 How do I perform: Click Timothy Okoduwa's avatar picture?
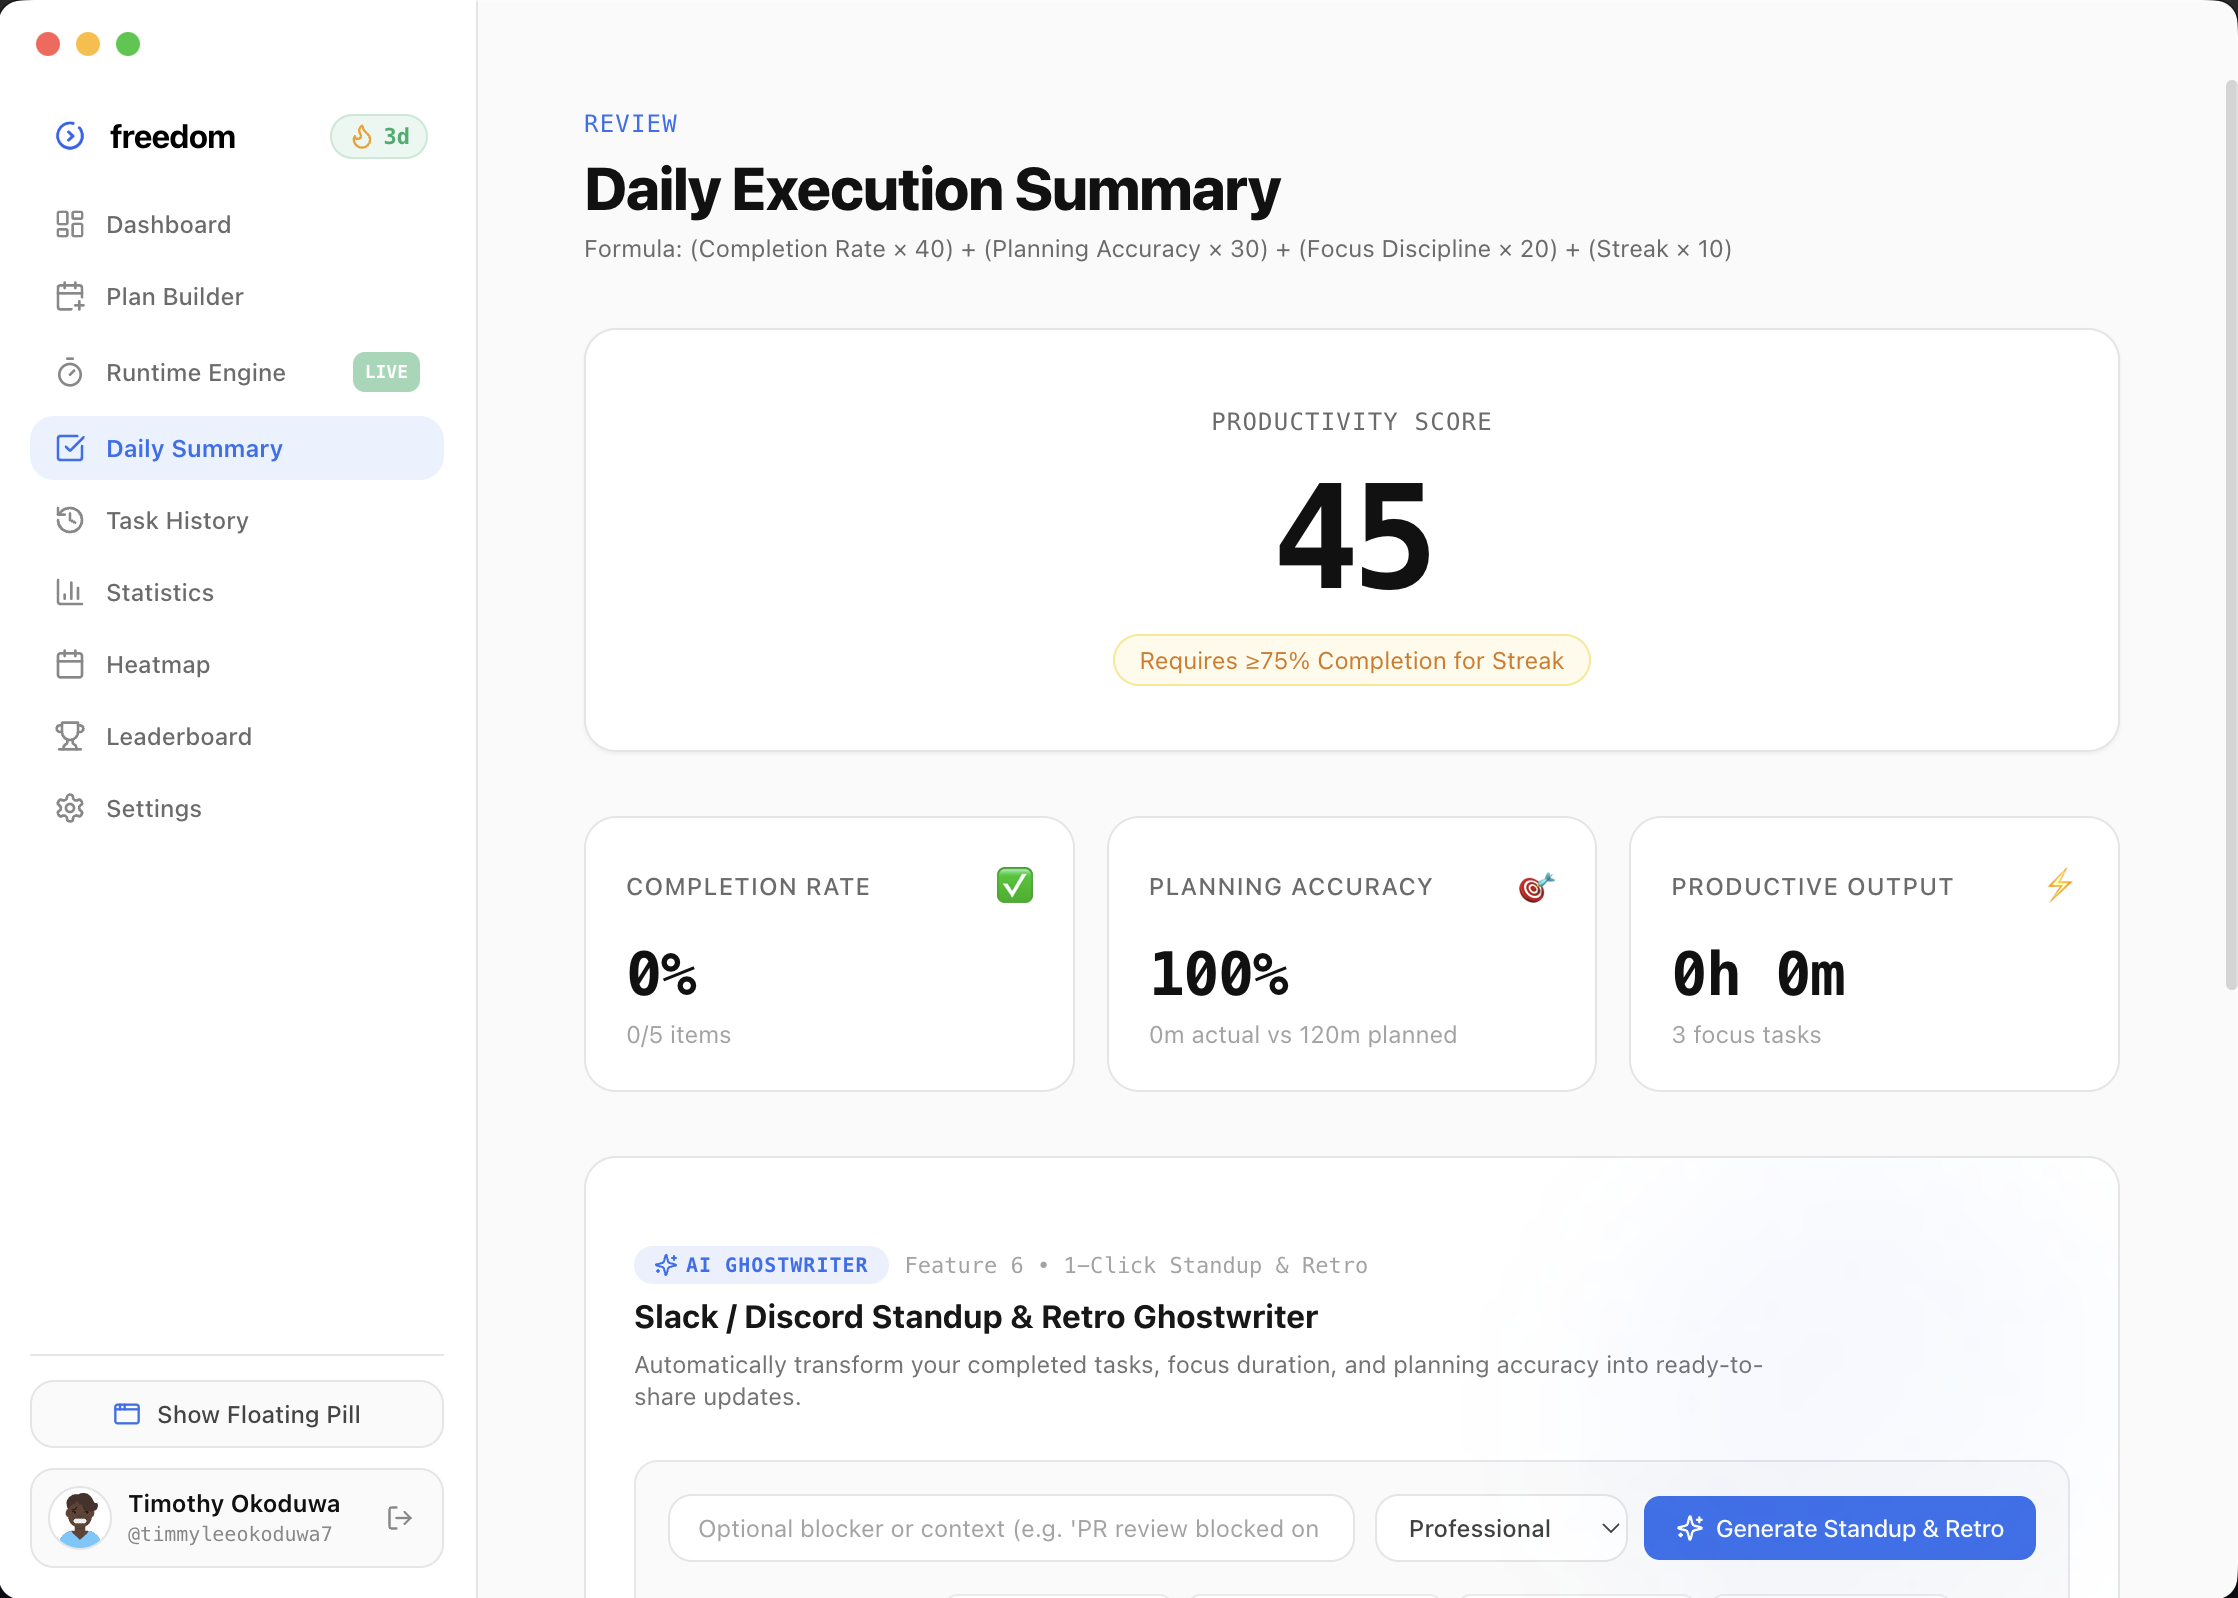pos(80,1518)
